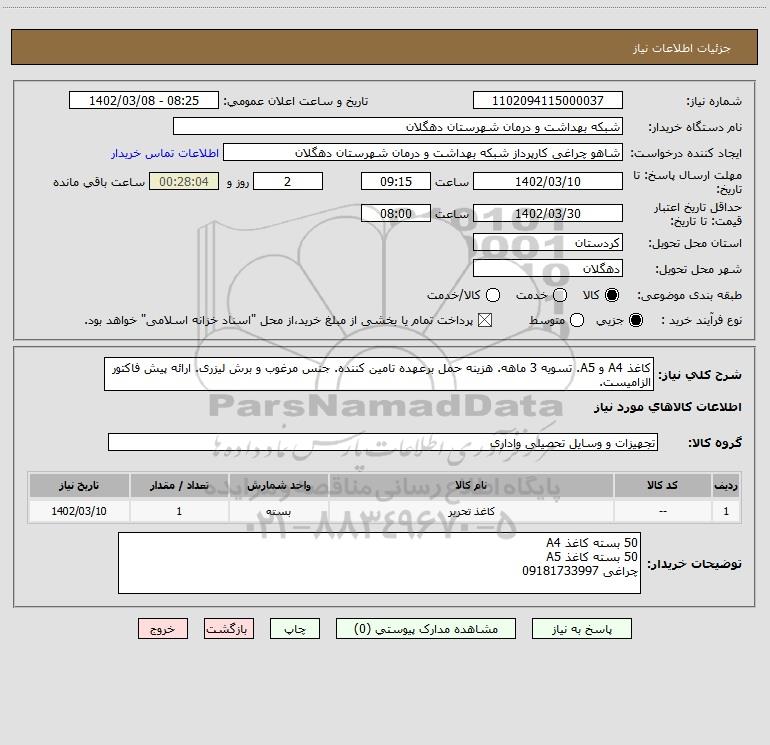
Task: Toggle the اسناد خزانه اسلامی payment checkbox
Action: coord(485,320)
